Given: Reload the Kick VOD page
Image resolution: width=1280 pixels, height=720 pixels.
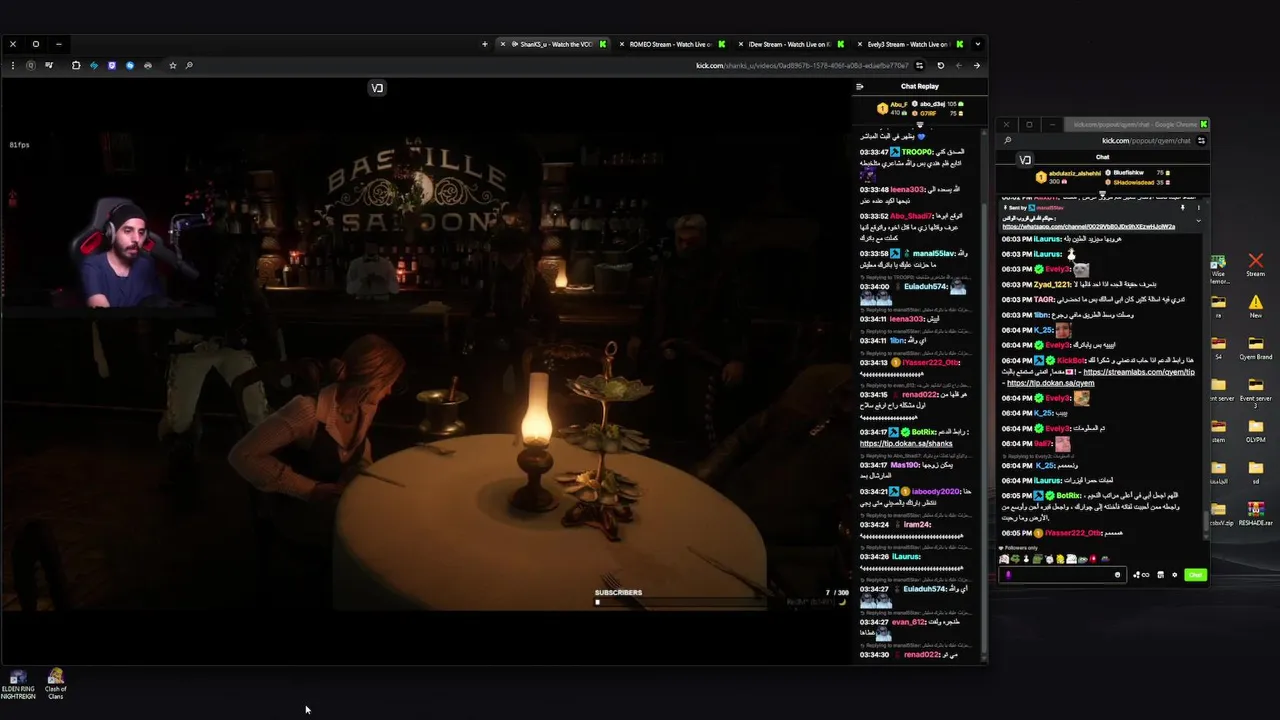Looking at the screenshot, I should click(x=940, y=66).
